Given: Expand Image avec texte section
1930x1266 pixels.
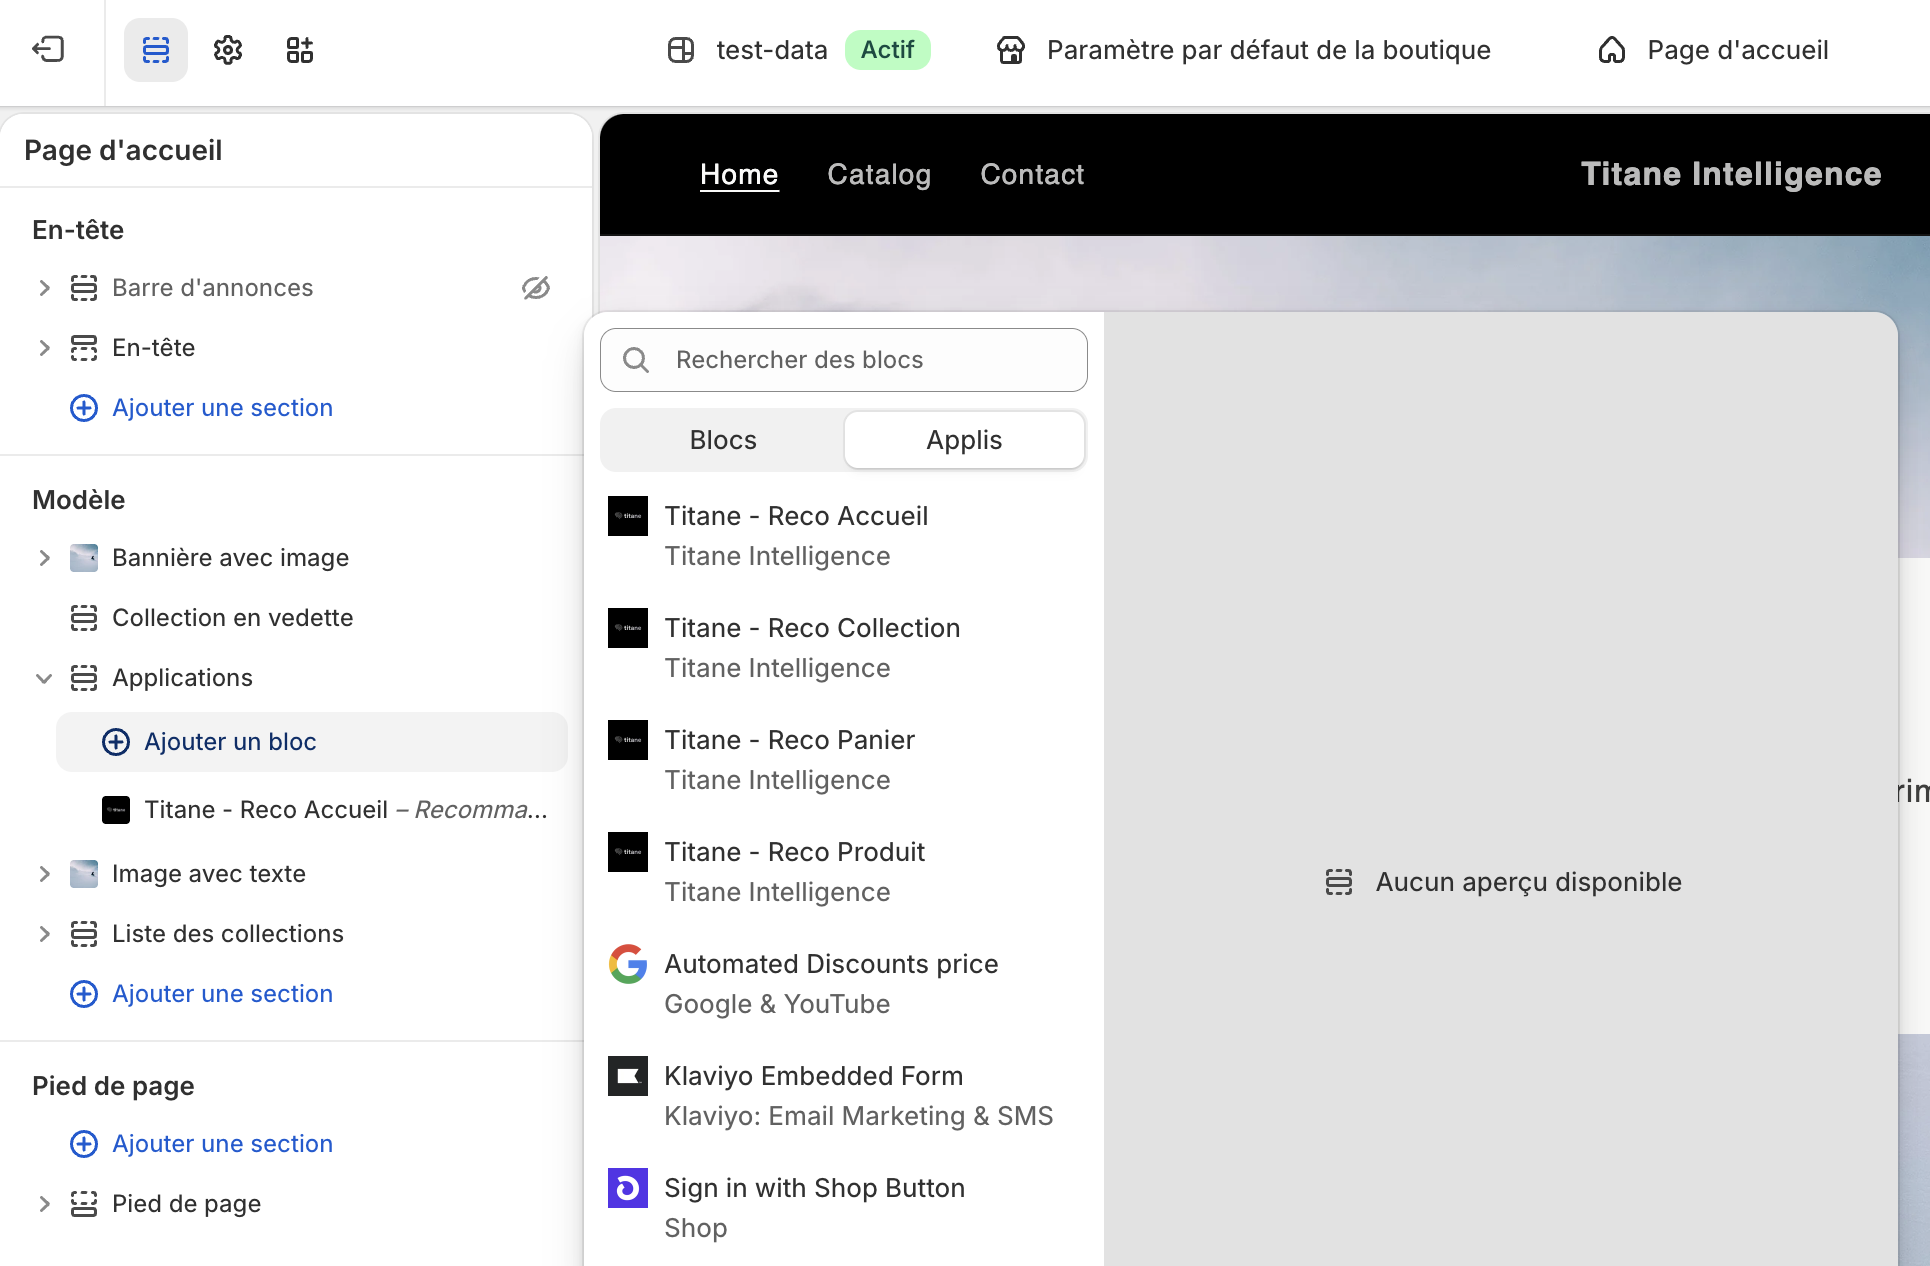Looking at the screenshot, I should [x=44, y=874].
